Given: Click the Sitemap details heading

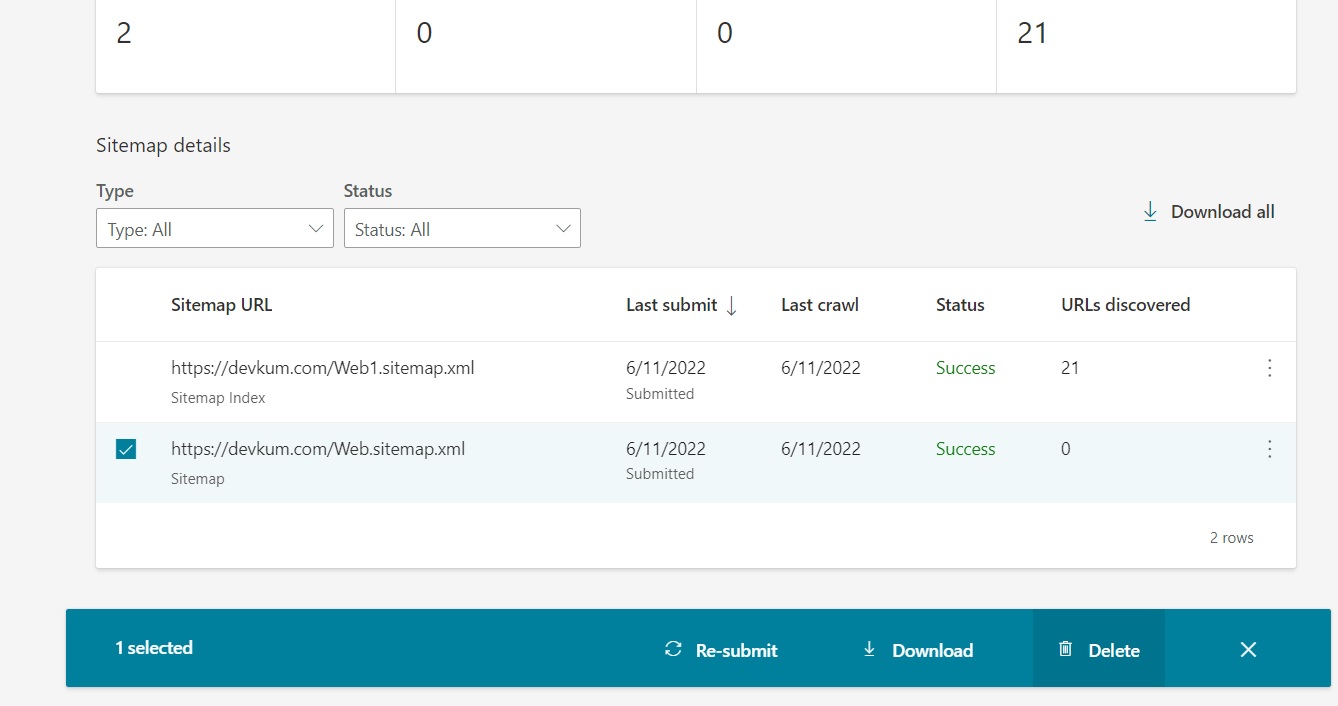Looking at the screenshot, I should click(163, 146).
